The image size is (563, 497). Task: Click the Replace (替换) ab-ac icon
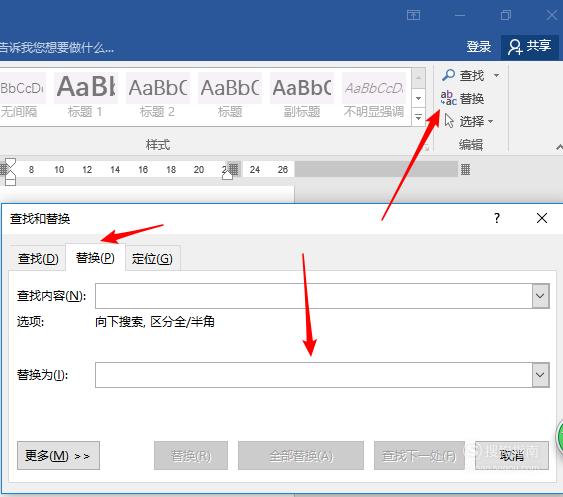[x=448, y=98]
